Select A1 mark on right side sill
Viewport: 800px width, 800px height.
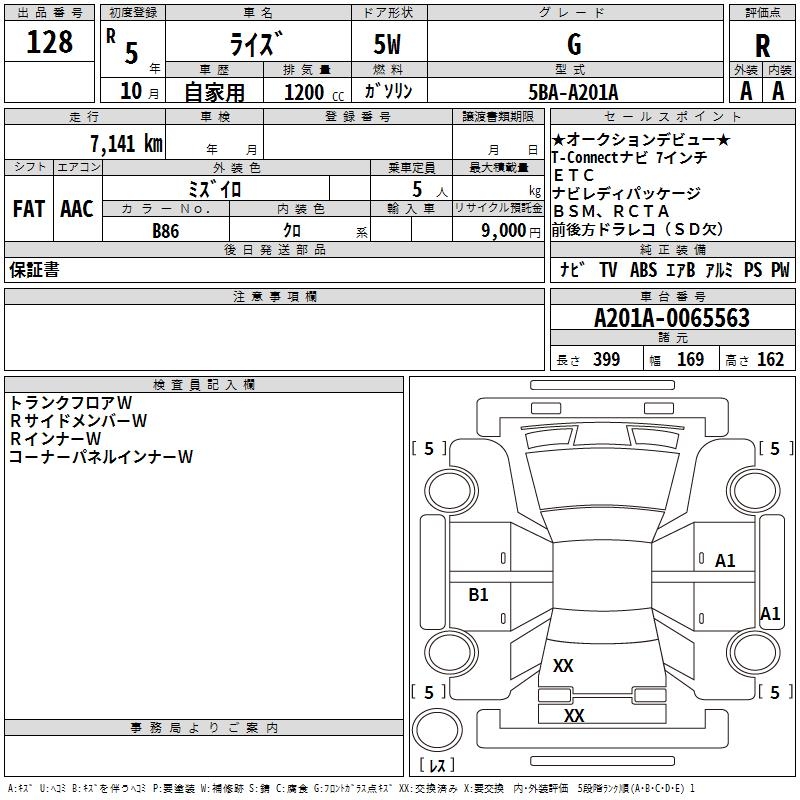point(770,613)
